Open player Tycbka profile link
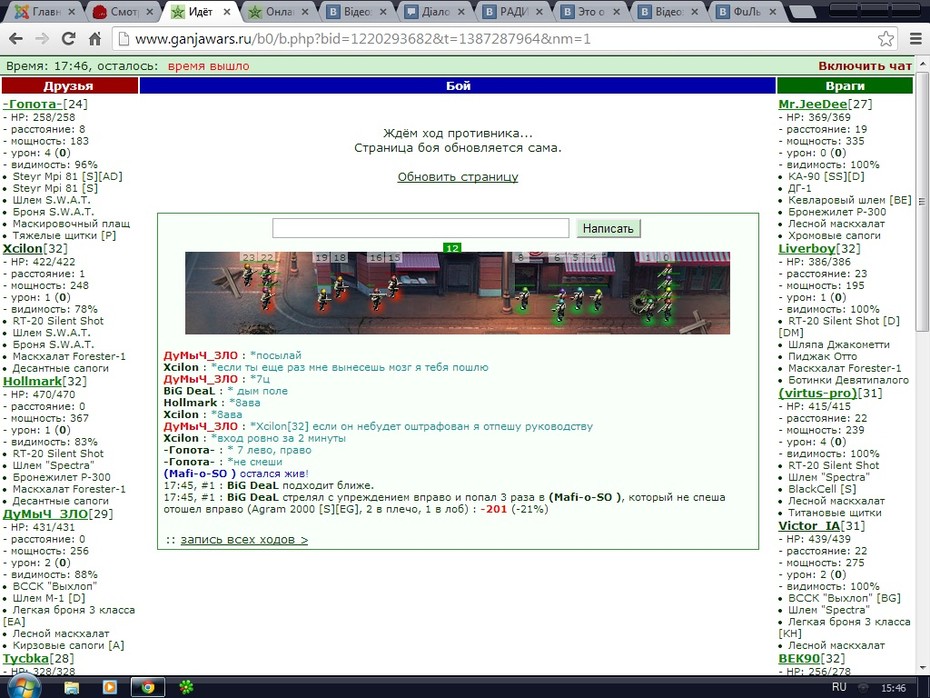This screenshot has width=930, height=698. coord(26,659)
